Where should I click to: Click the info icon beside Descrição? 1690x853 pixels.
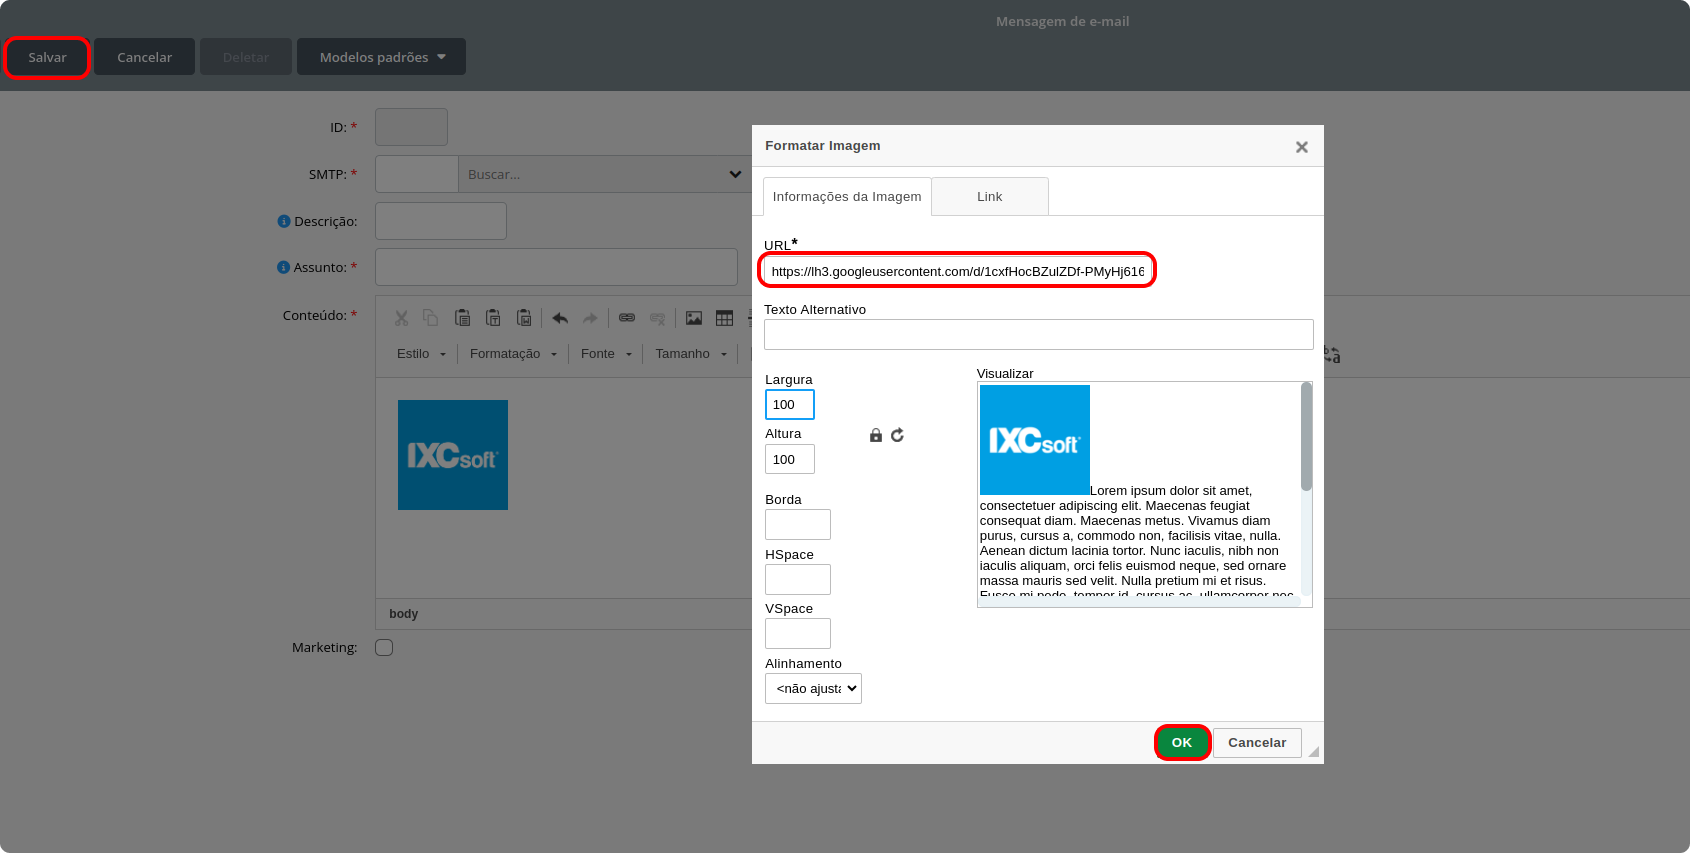tap(284, 221)
